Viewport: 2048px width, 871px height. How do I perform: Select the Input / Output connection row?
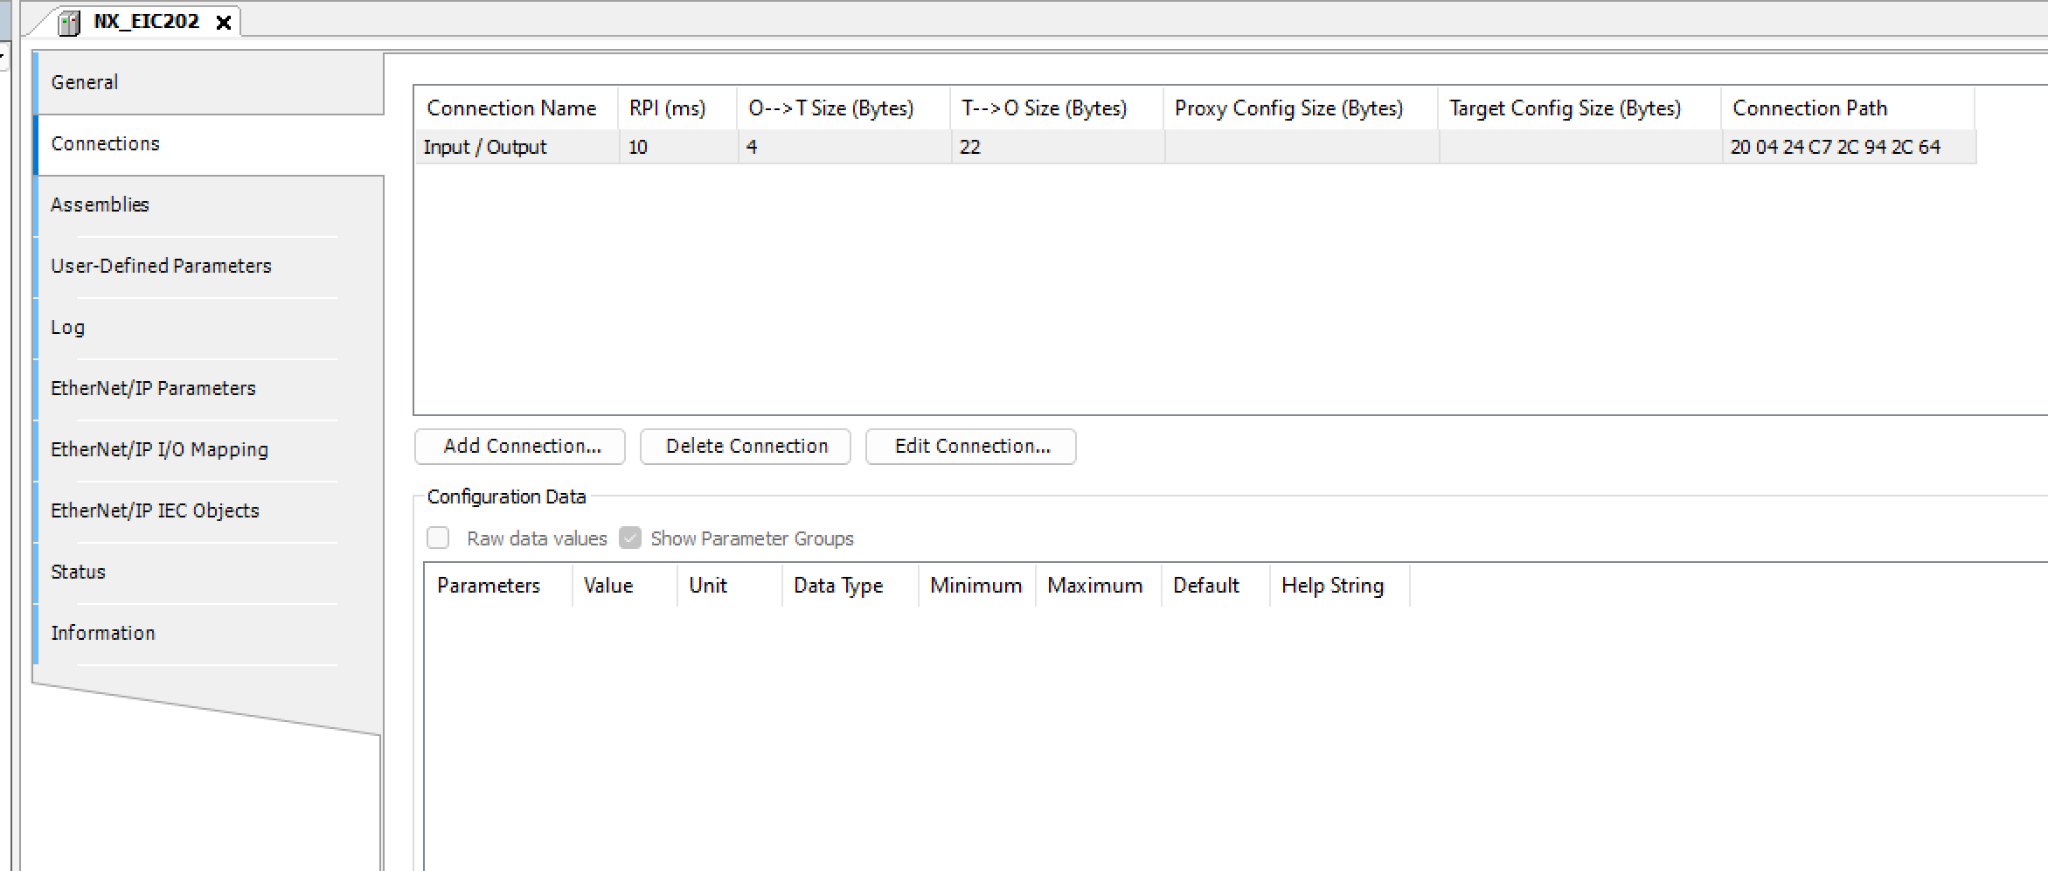485,147
